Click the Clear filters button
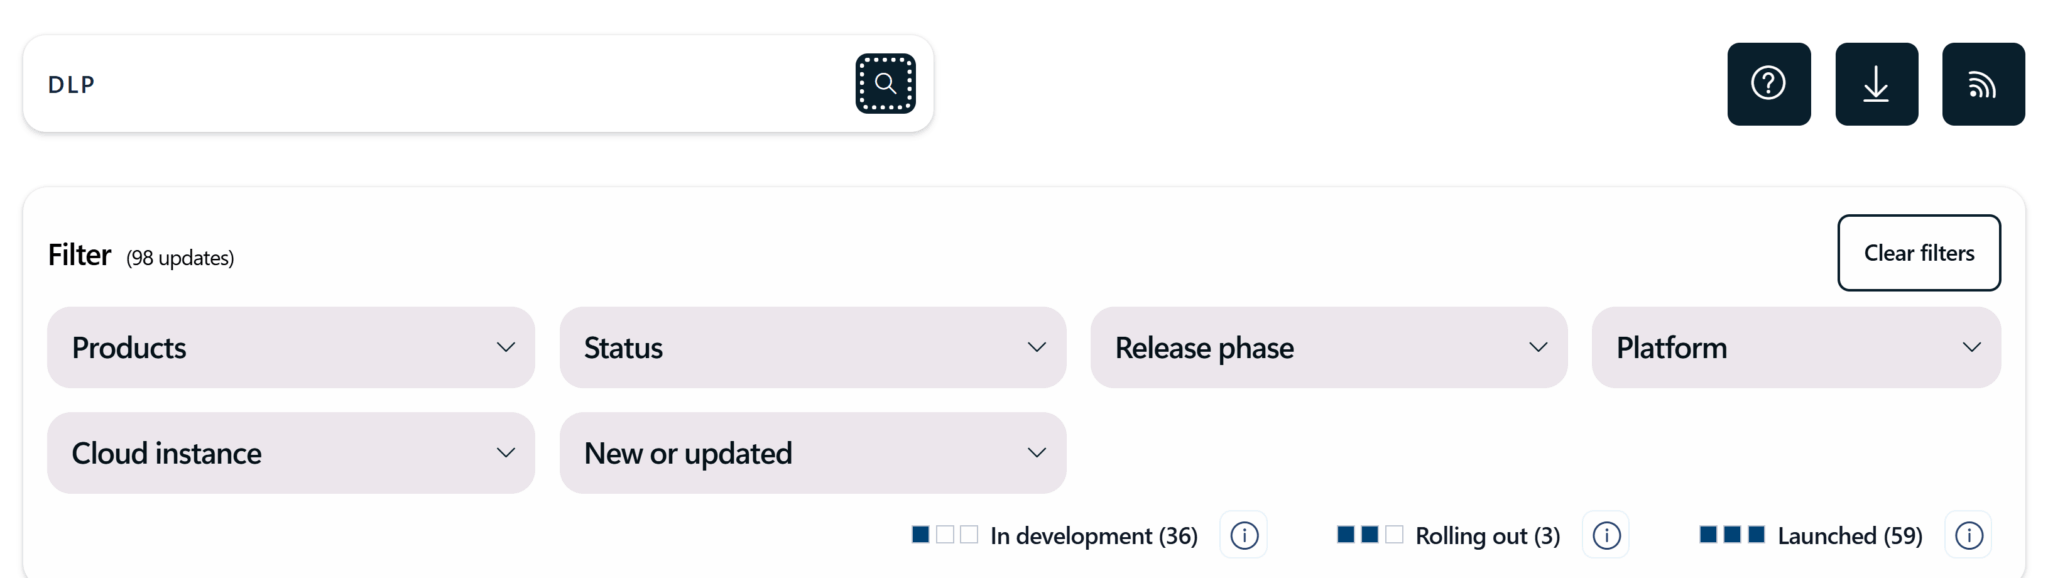 1918,253
